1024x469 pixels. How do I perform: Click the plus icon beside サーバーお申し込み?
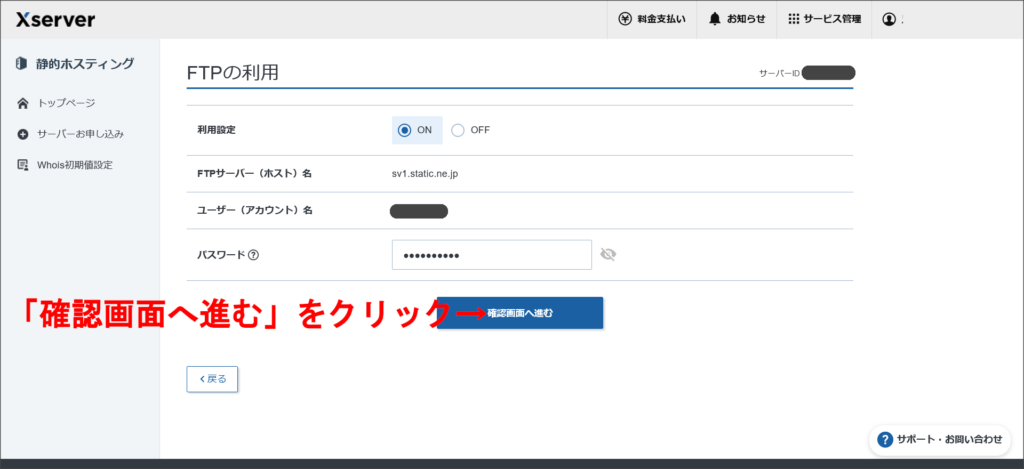23,134
